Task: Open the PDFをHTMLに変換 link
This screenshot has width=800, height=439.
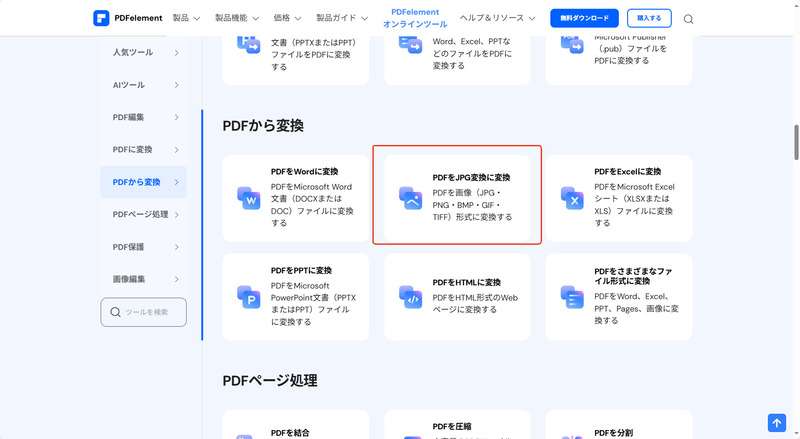Action: click(466, 282)
